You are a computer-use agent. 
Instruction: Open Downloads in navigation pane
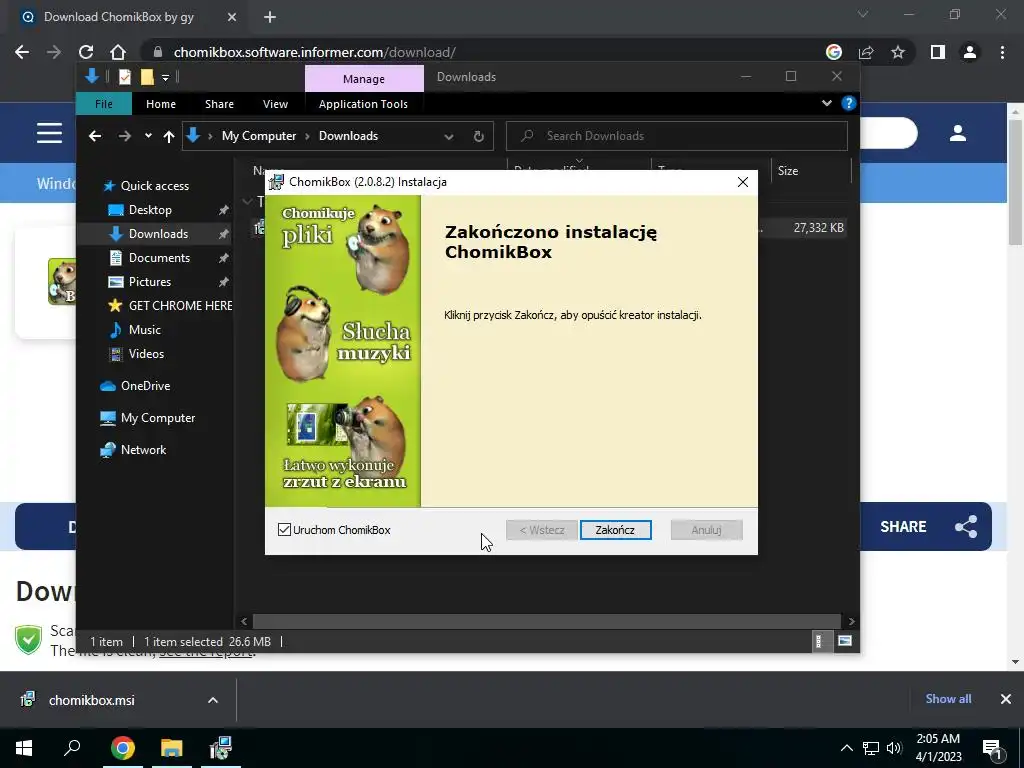[158, 234]
